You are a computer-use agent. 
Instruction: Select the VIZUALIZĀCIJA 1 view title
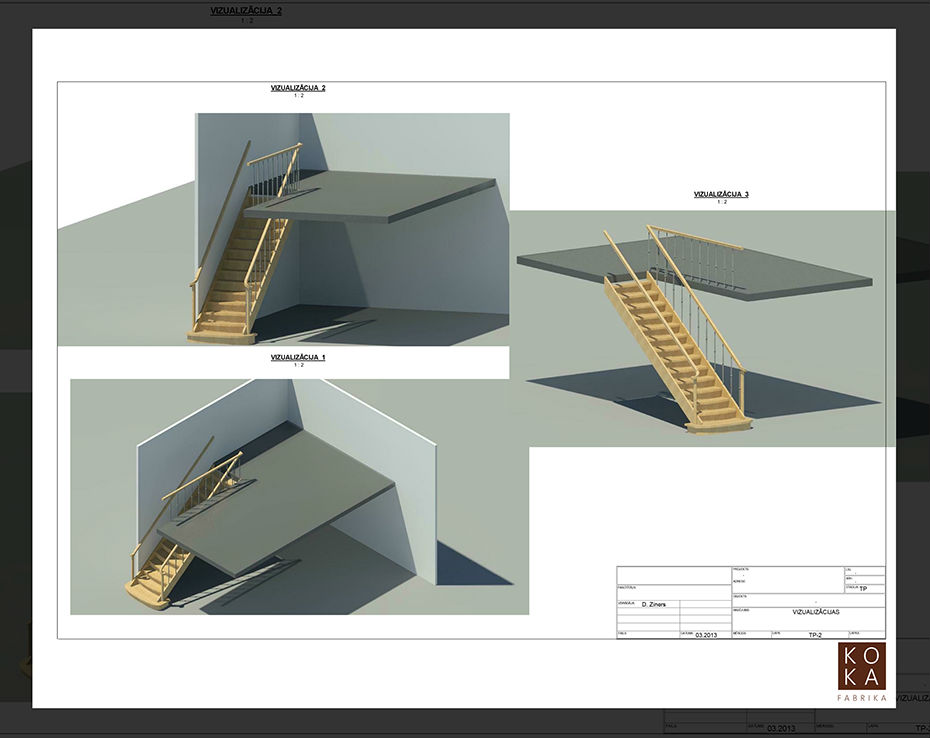[298, 357]
